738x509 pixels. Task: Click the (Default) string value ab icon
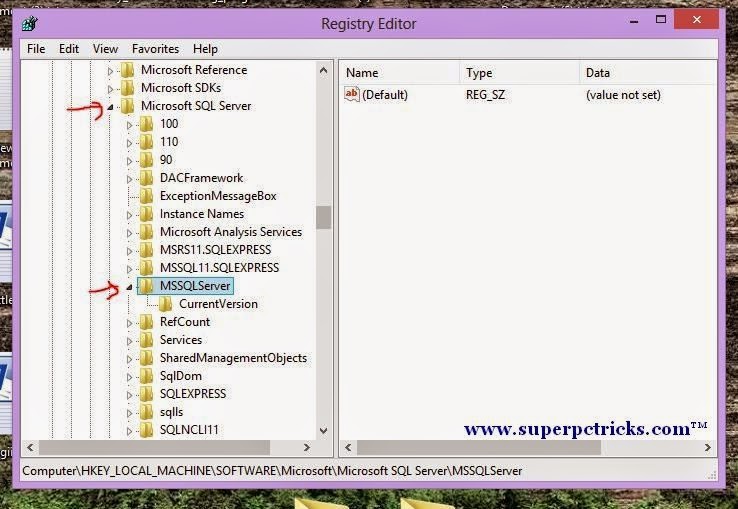[x=352, y=94]
